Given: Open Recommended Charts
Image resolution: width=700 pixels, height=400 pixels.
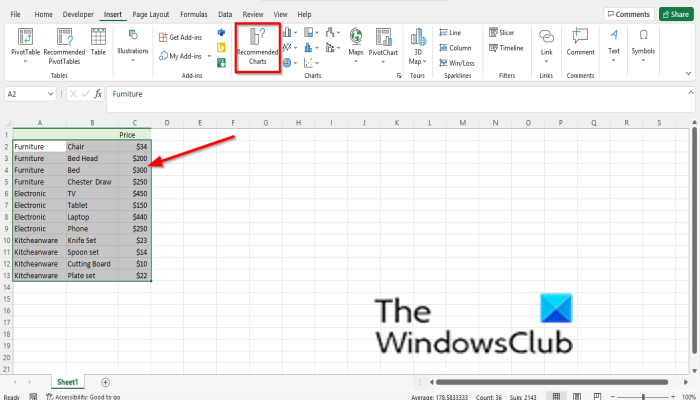Looking at the screenshot, I should pos(258,48).
